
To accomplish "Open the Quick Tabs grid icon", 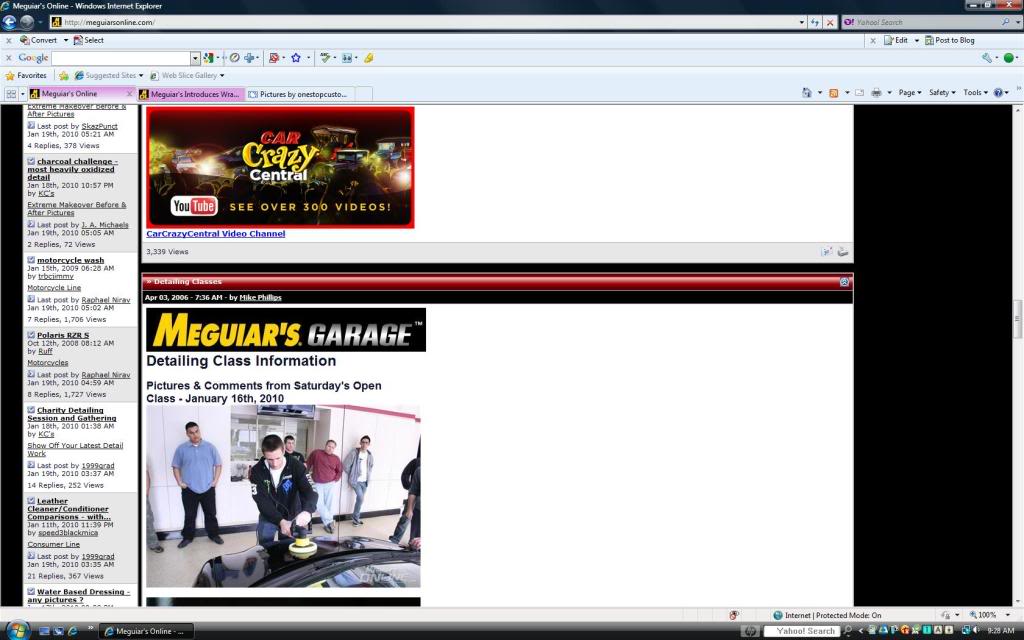I will click(11, 94).
